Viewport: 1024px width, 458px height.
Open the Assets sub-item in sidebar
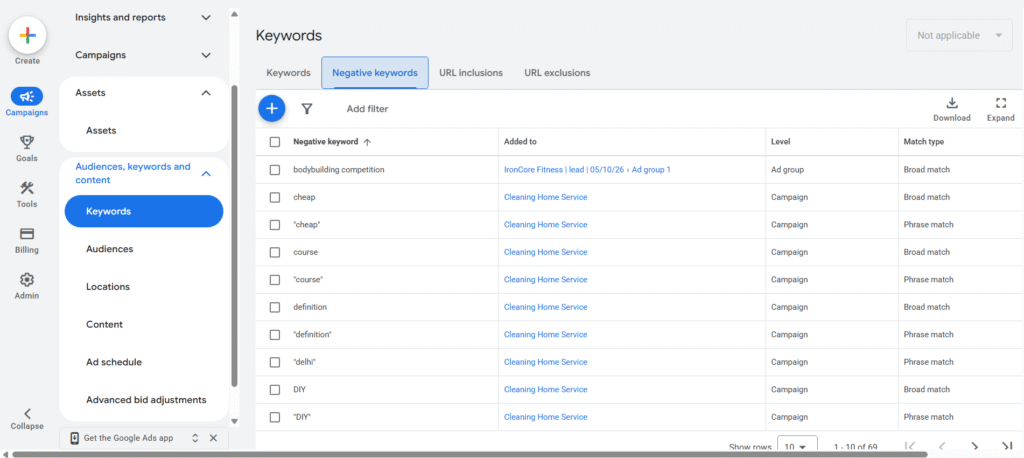101,131
